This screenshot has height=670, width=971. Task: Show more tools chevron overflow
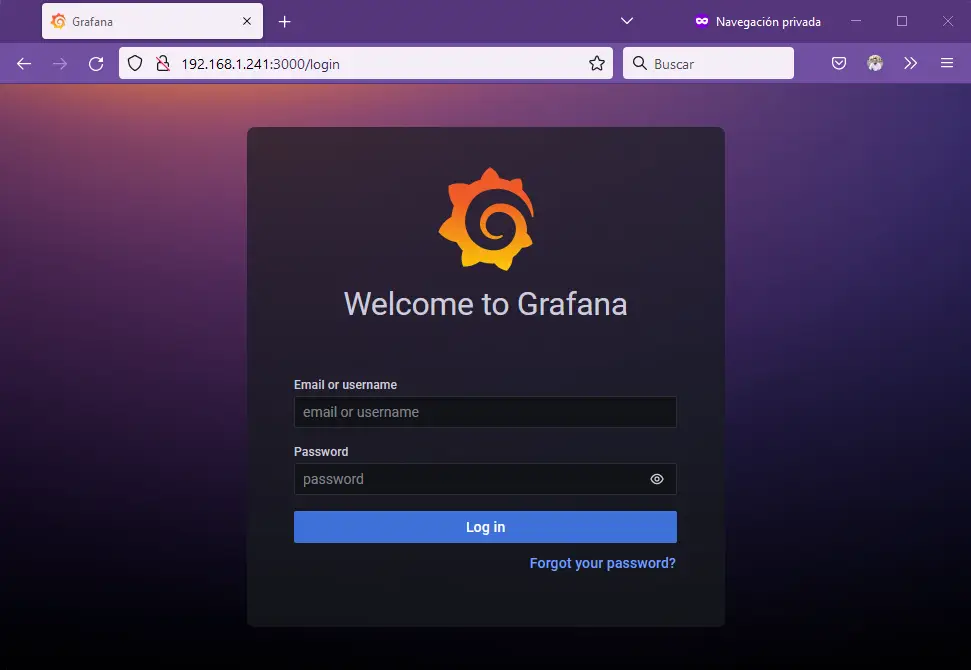click(x=910, y=63)
